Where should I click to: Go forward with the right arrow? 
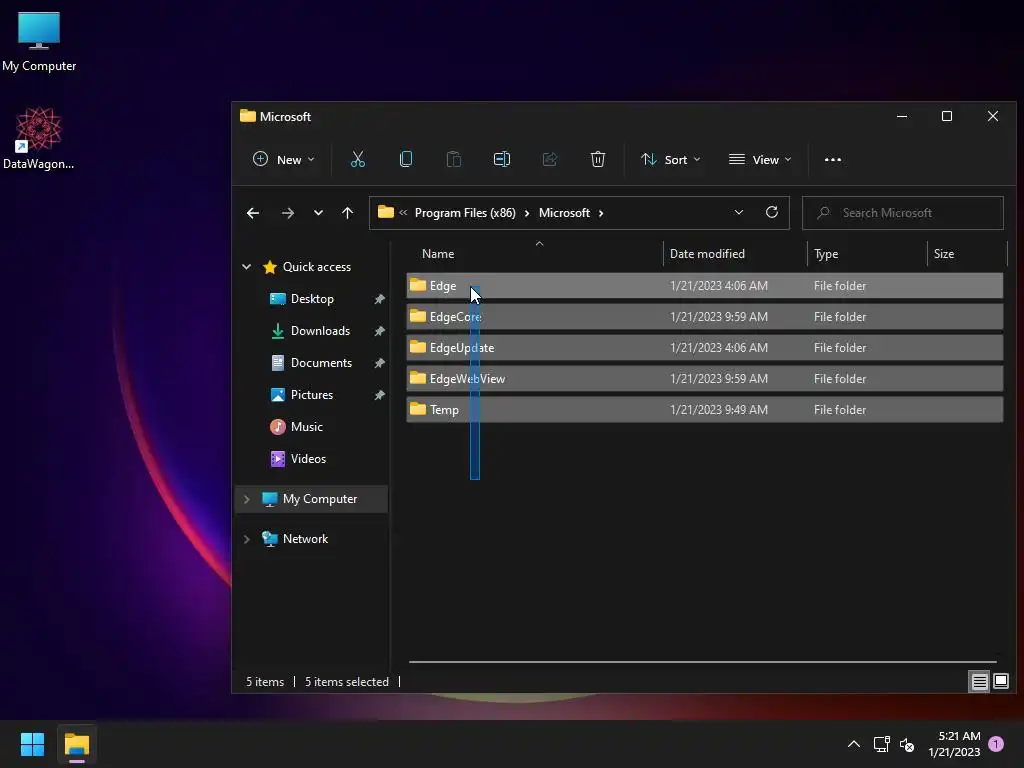287,213
